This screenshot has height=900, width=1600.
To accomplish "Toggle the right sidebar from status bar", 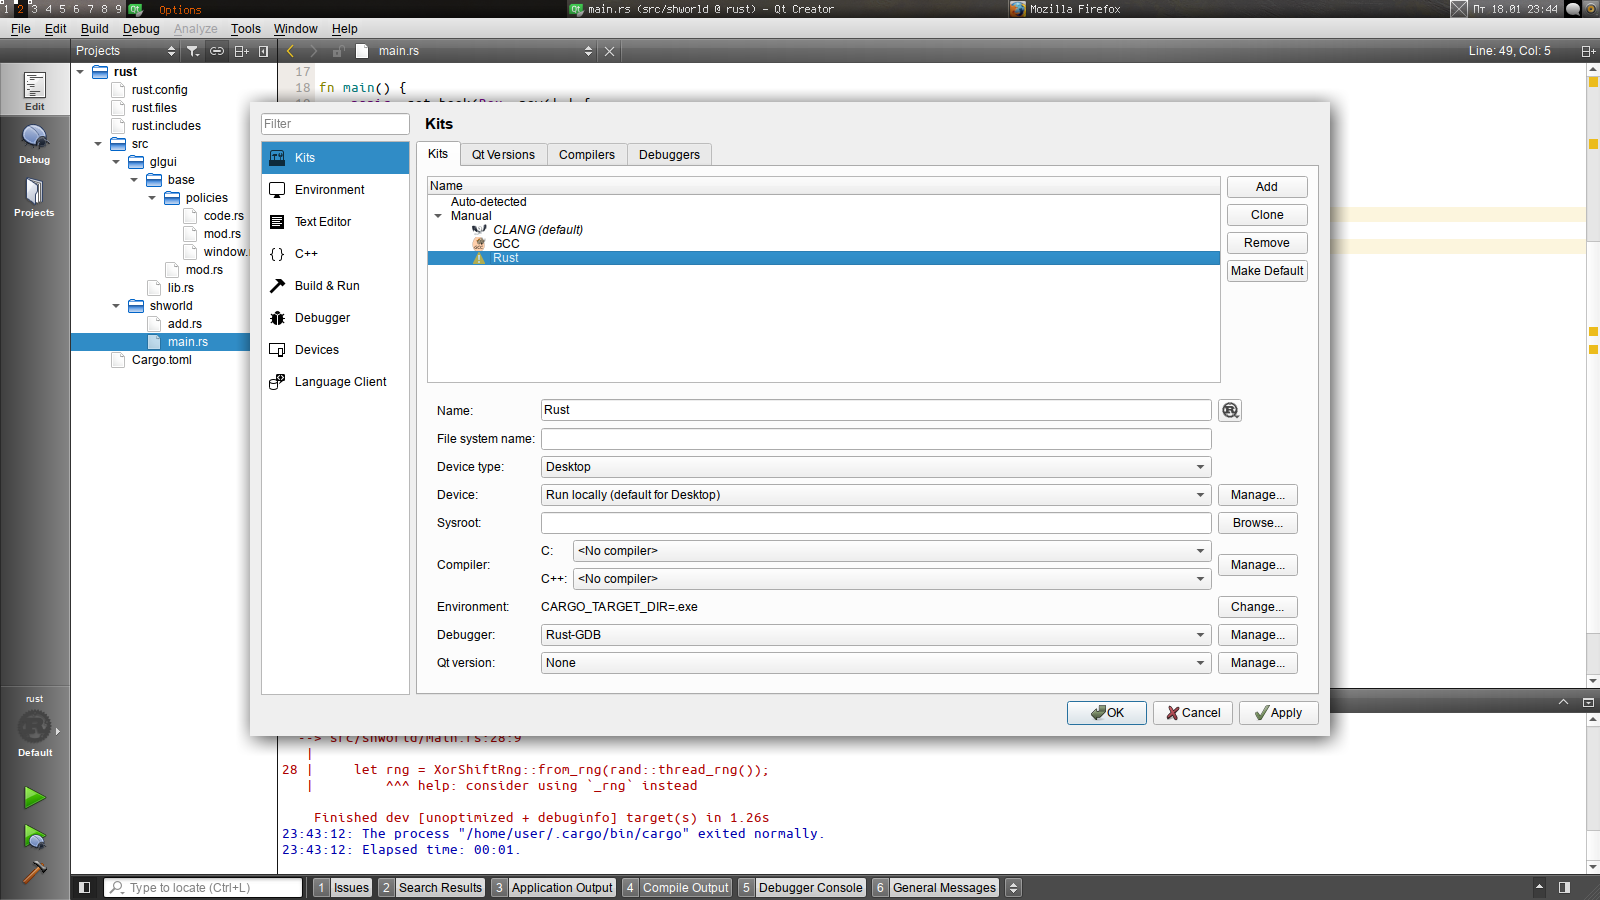I will 1564,887.
